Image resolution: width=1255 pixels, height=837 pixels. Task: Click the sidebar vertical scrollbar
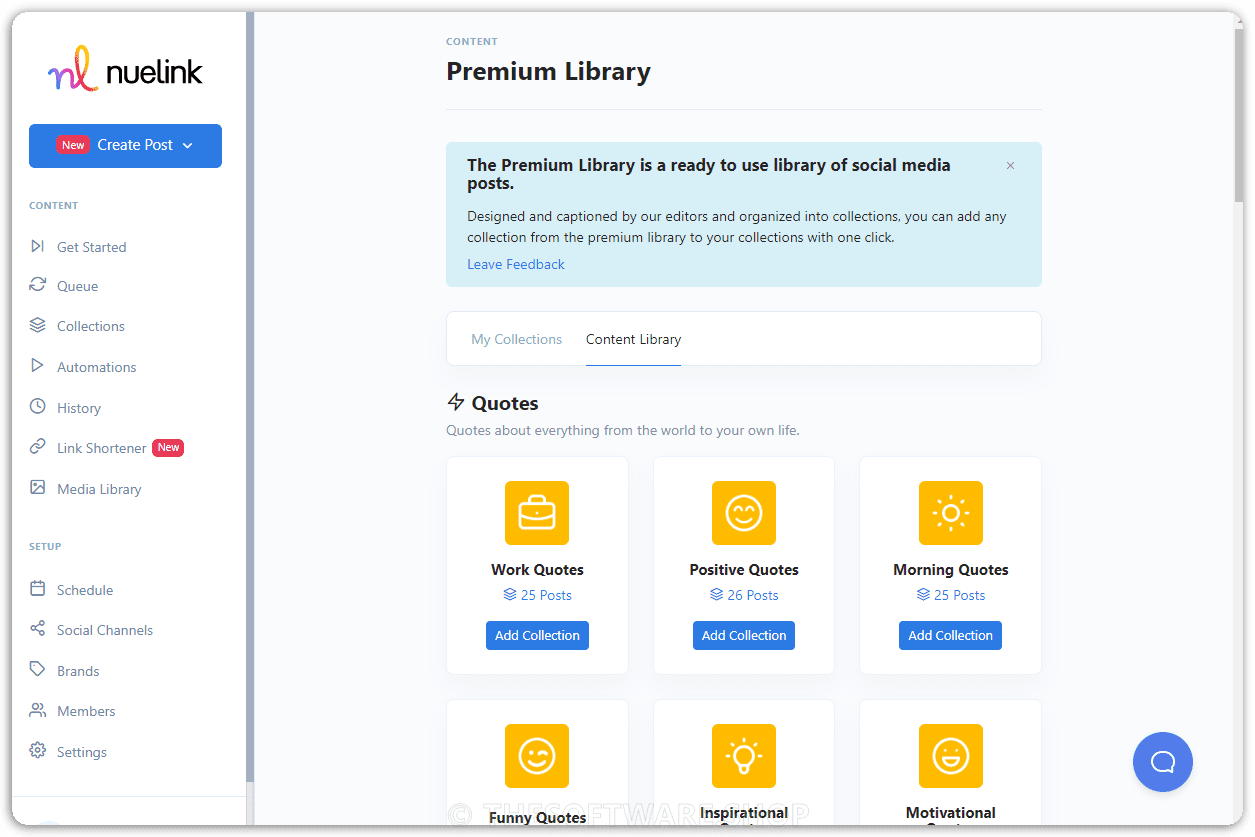click(x=250, y=397)
